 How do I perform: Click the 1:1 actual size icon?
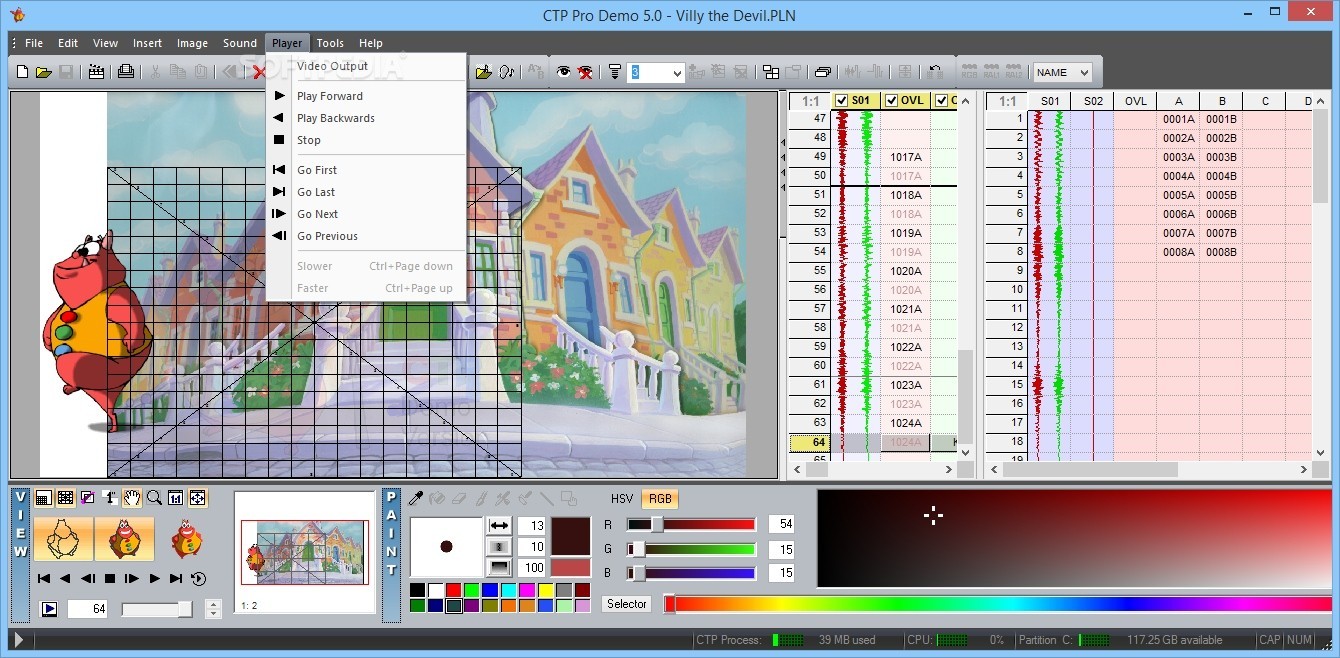pos(176,497)
